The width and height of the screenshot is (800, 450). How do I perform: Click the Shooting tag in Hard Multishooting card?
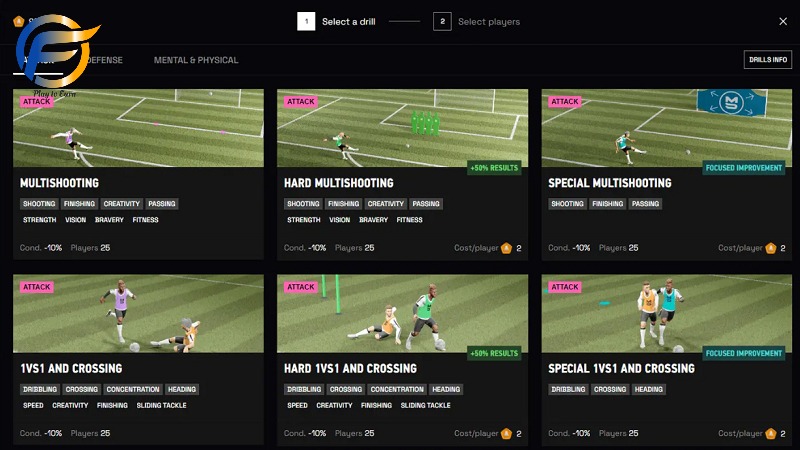pyautogui.click(x=303, y=204)
